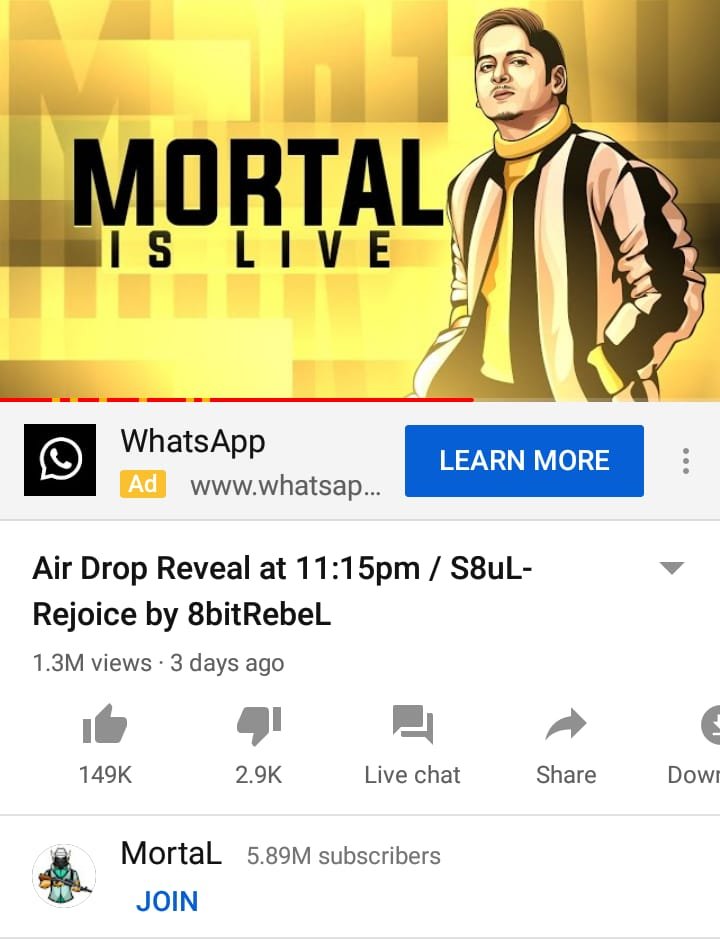Open WhatsApp ad logo icon
The height and width of the screenshot is (939, 720).
coord(60,460)
